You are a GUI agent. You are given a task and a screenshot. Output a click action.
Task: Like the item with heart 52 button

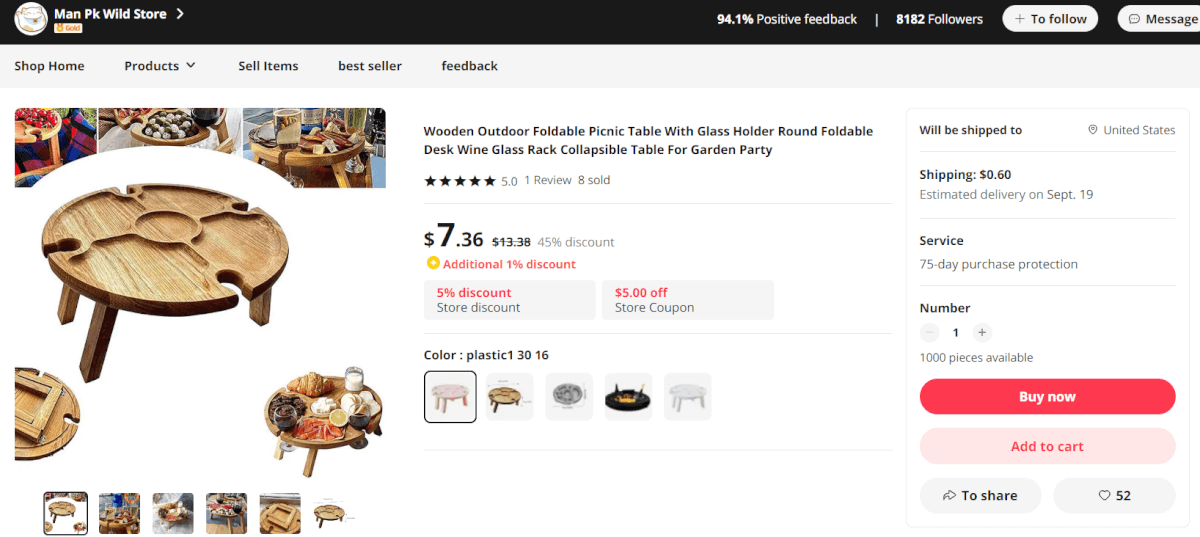pyautogui.click(x=1114, y=496)
